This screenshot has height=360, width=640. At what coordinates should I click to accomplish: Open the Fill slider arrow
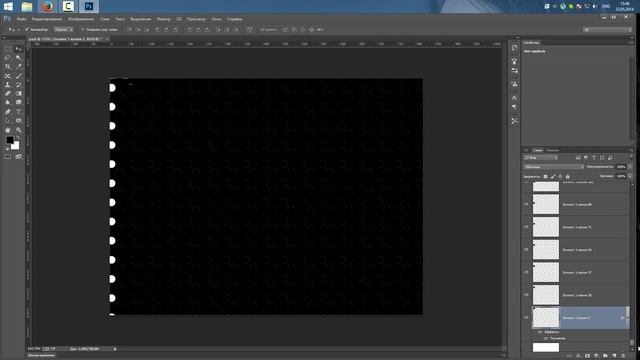click(630, 176)
